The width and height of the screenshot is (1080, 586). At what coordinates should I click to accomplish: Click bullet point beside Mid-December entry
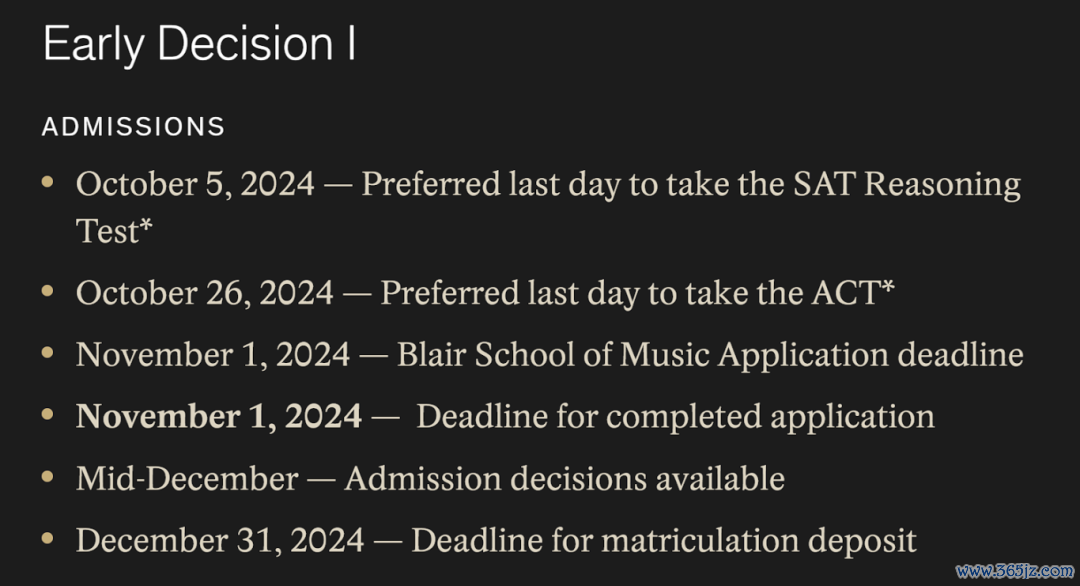click(48, 477)
